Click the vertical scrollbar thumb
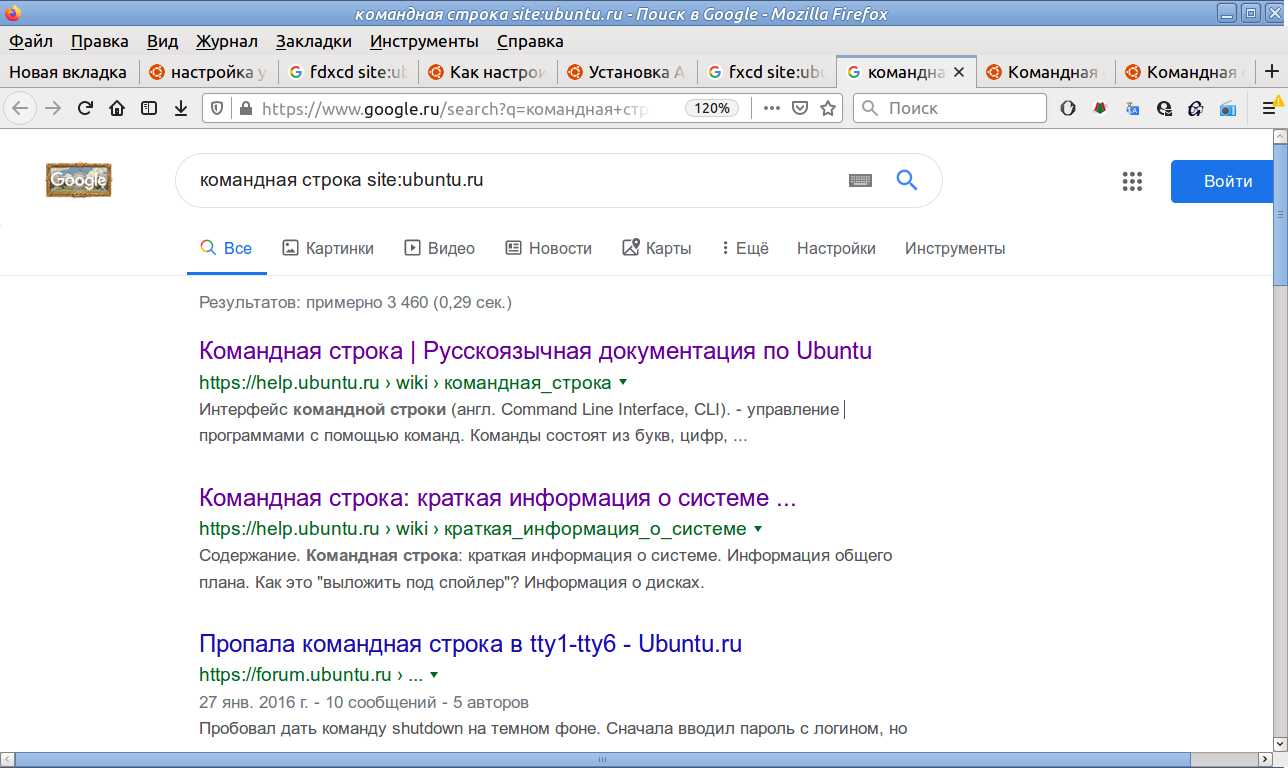Screen dimensions: 1288x768 click(1279, 210)
